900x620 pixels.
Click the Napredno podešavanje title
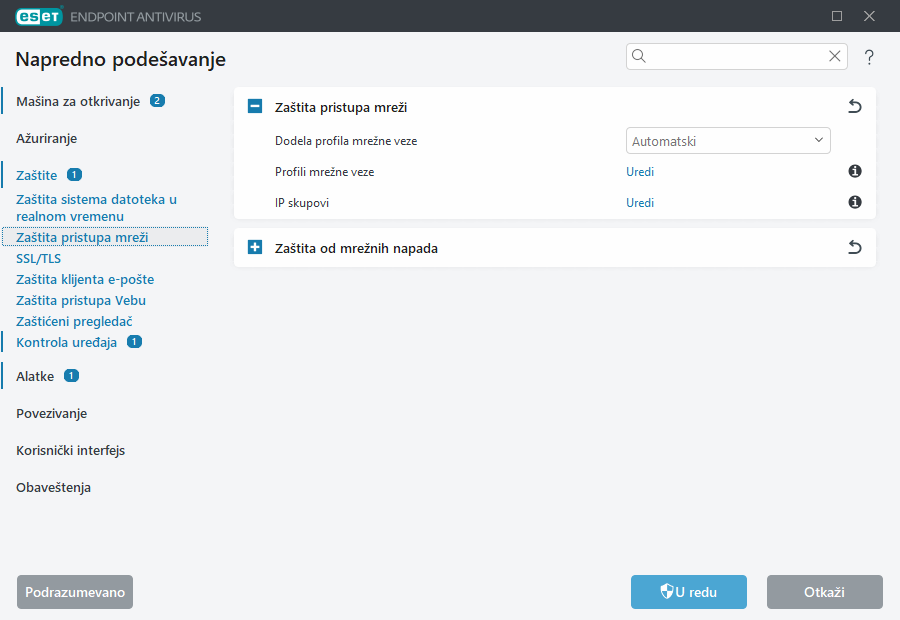121,59
